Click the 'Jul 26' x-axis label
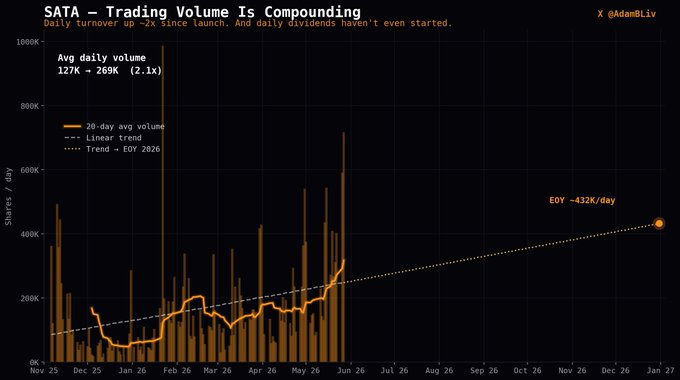 (394, 370)
